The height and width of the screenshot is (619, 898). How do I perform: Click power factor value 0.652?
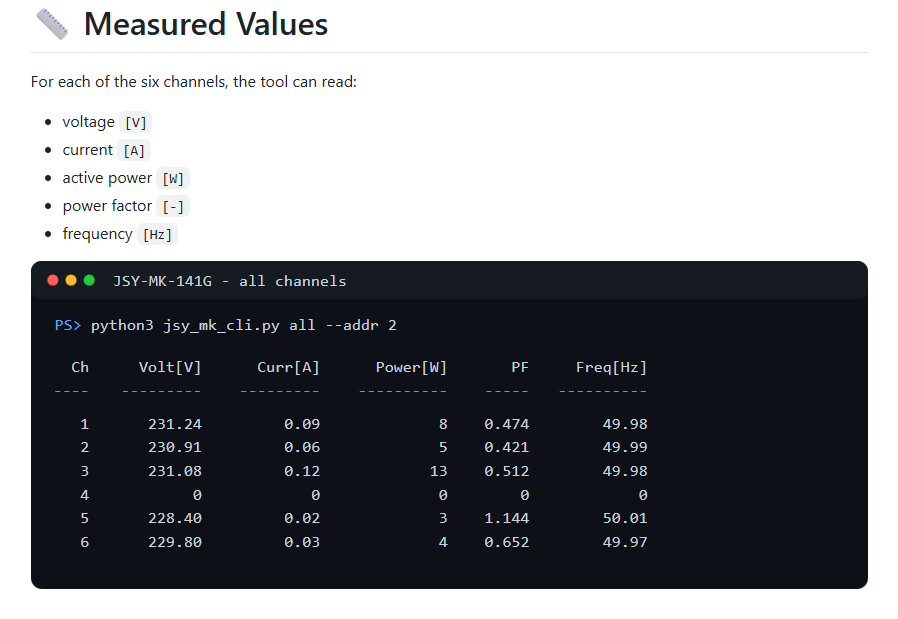pos(507,542)
